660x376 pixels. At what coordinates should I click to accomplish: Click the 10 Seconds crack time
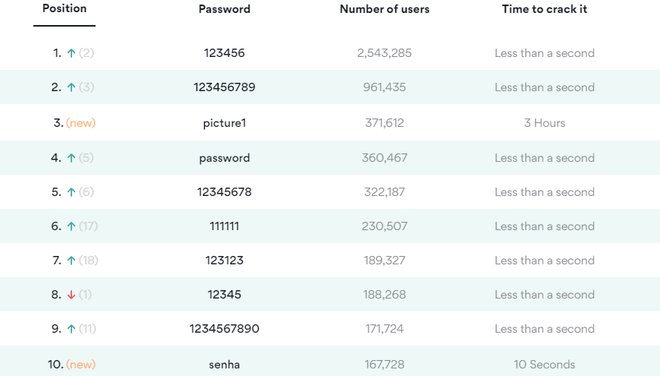(544, 364)
